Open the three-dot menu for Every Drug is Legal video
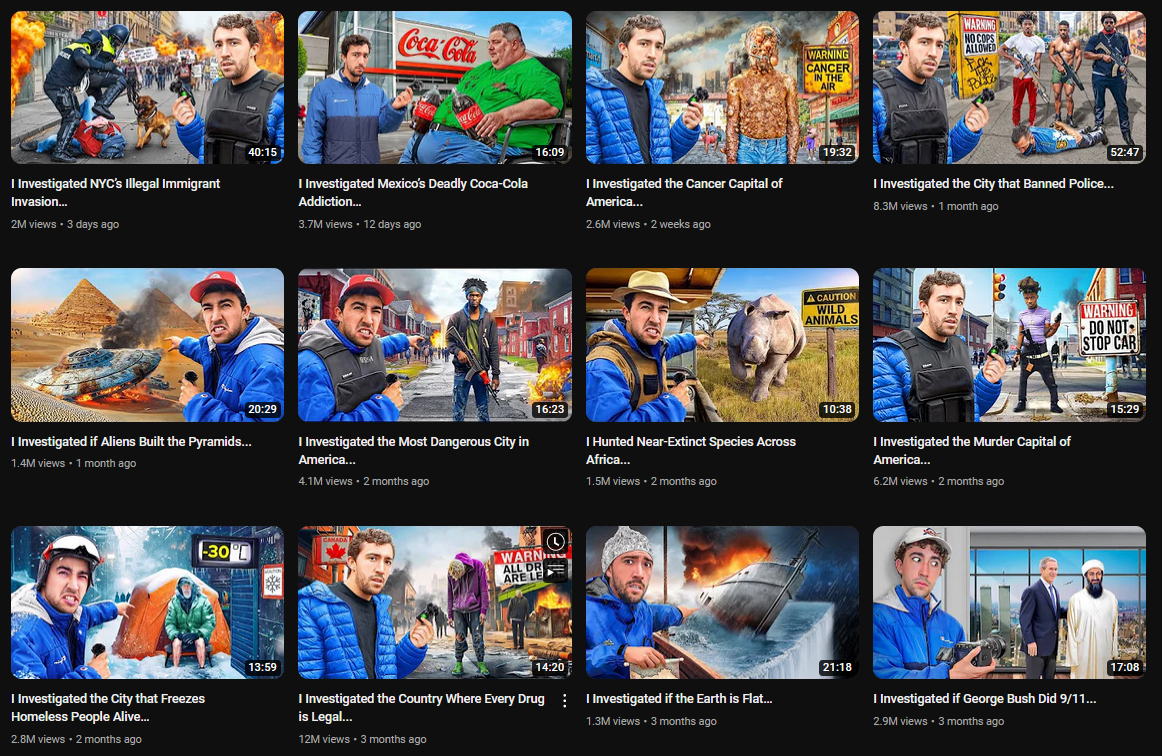The image size is (1162, 756). (x=565, y=700)
